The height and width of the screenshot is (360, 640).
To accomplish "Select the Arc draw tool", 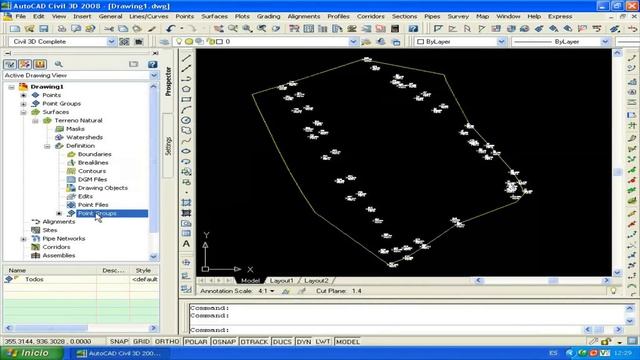I will coord(186,110).
